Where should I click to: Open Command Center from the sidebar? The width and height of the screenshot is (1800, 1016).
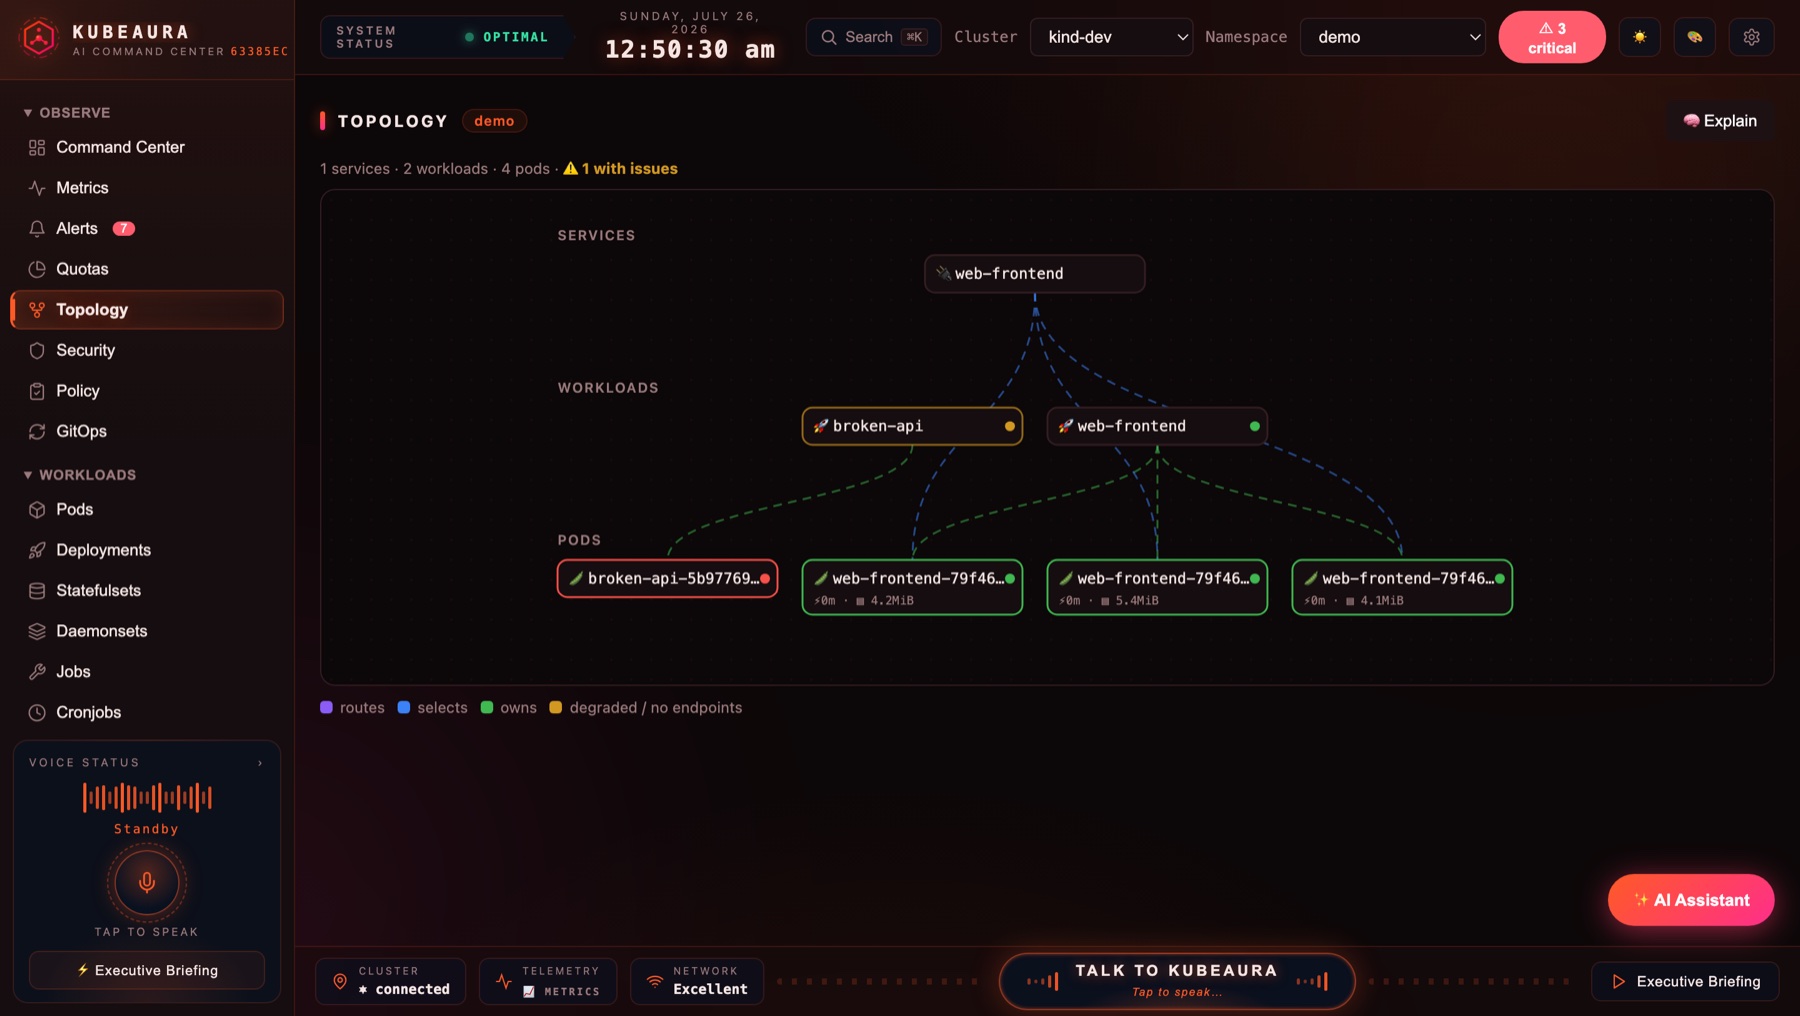tap(147, 147)
